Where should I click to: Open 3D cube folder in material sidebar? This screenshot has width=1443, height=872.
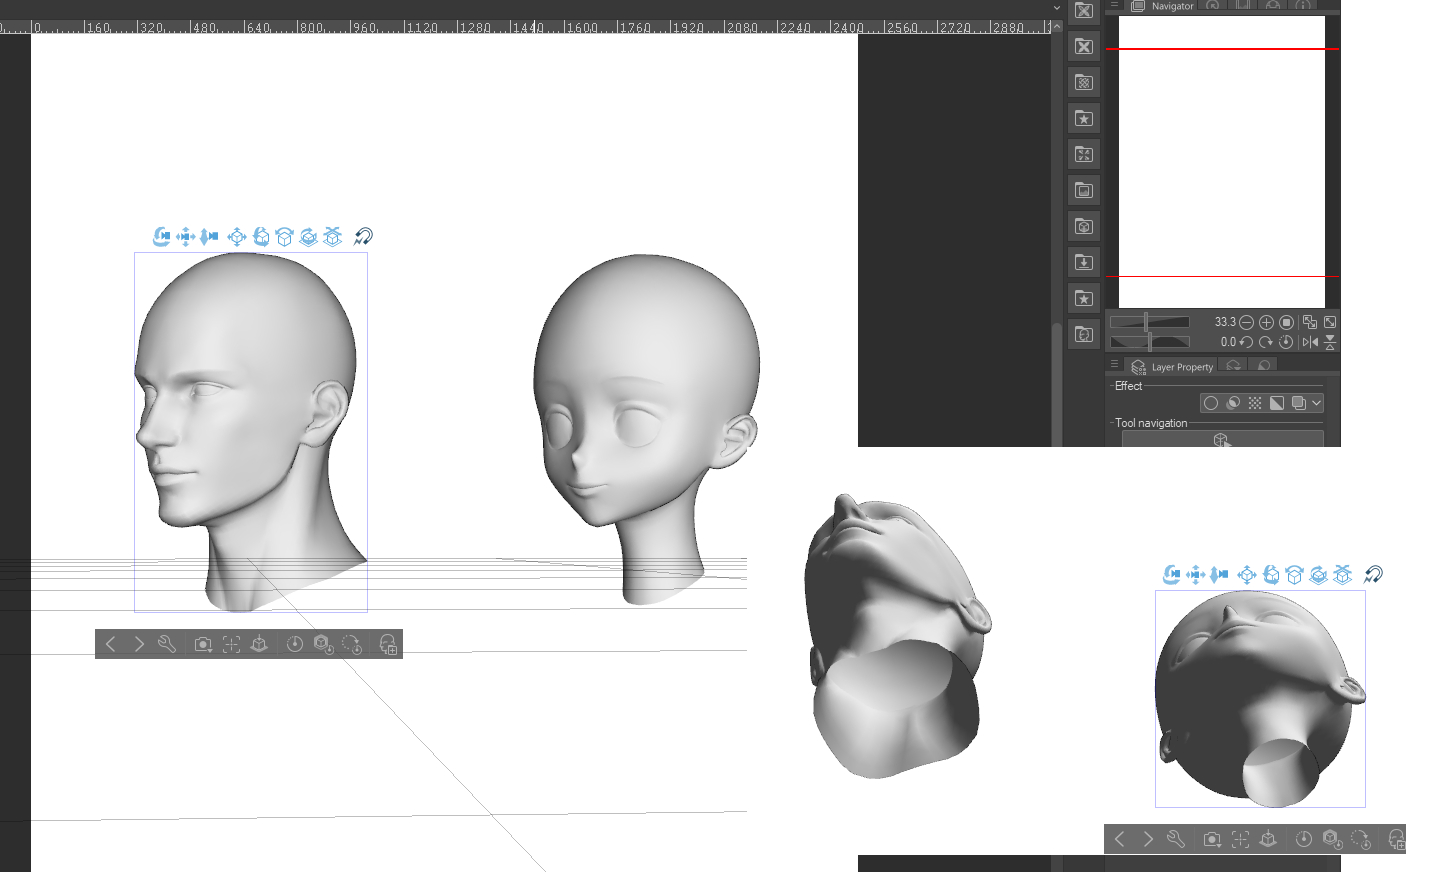point(1084,226)
